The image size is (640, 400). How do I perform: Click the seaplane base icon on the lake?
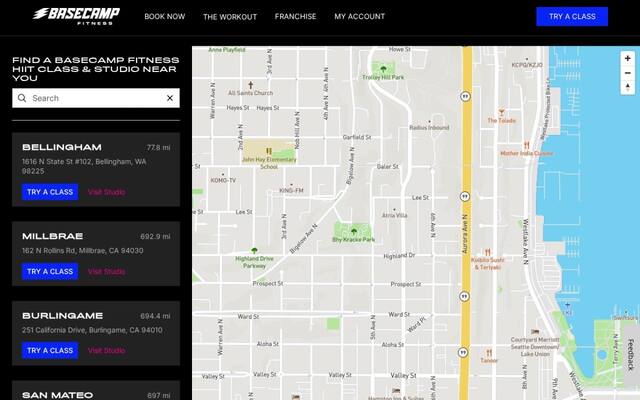click(x=567, y=305)
